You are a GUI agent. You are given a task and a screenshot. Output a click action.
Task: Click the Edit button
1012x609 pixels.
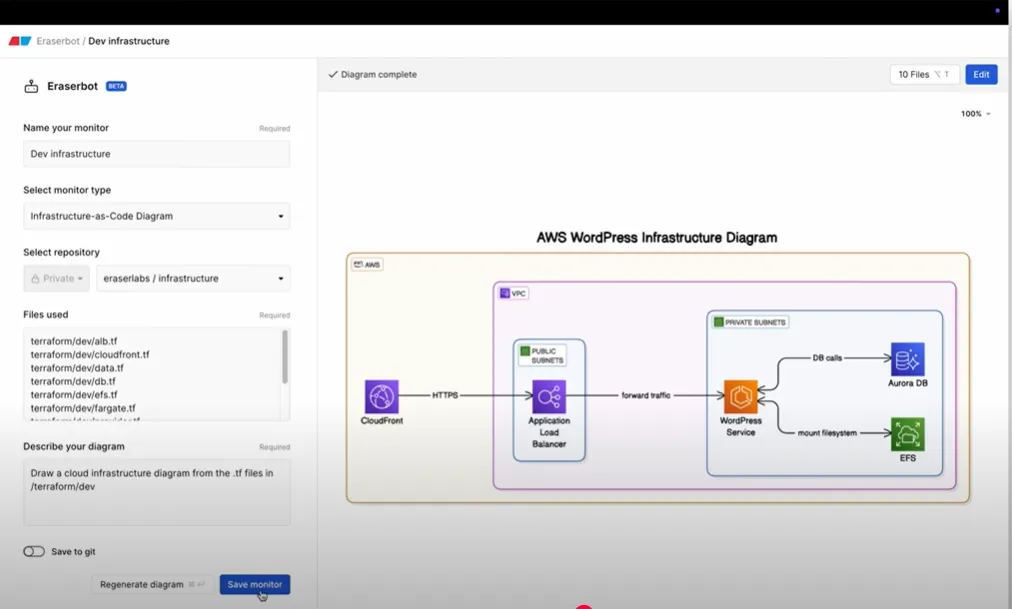pos(981,75)
